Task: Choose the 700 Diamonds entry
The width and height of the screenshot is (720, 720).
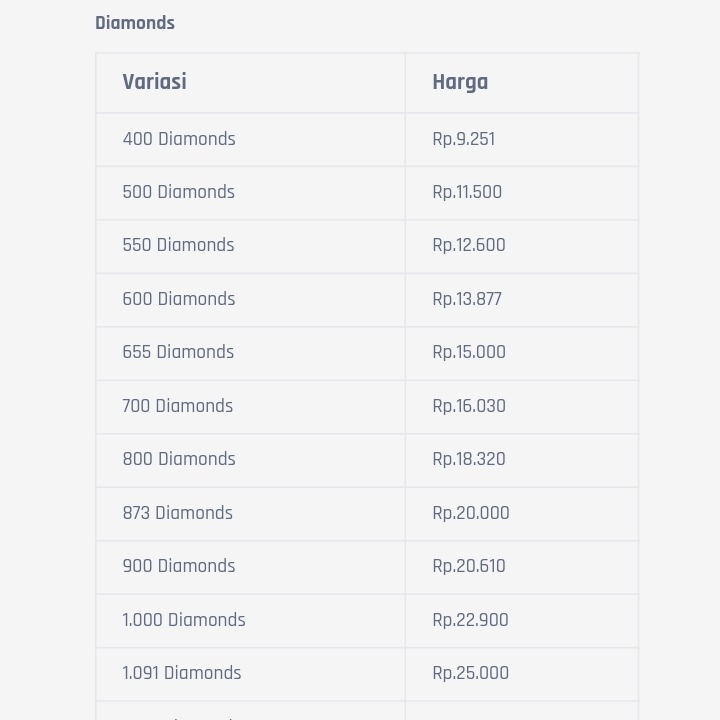Action: (x=178, y=406)
